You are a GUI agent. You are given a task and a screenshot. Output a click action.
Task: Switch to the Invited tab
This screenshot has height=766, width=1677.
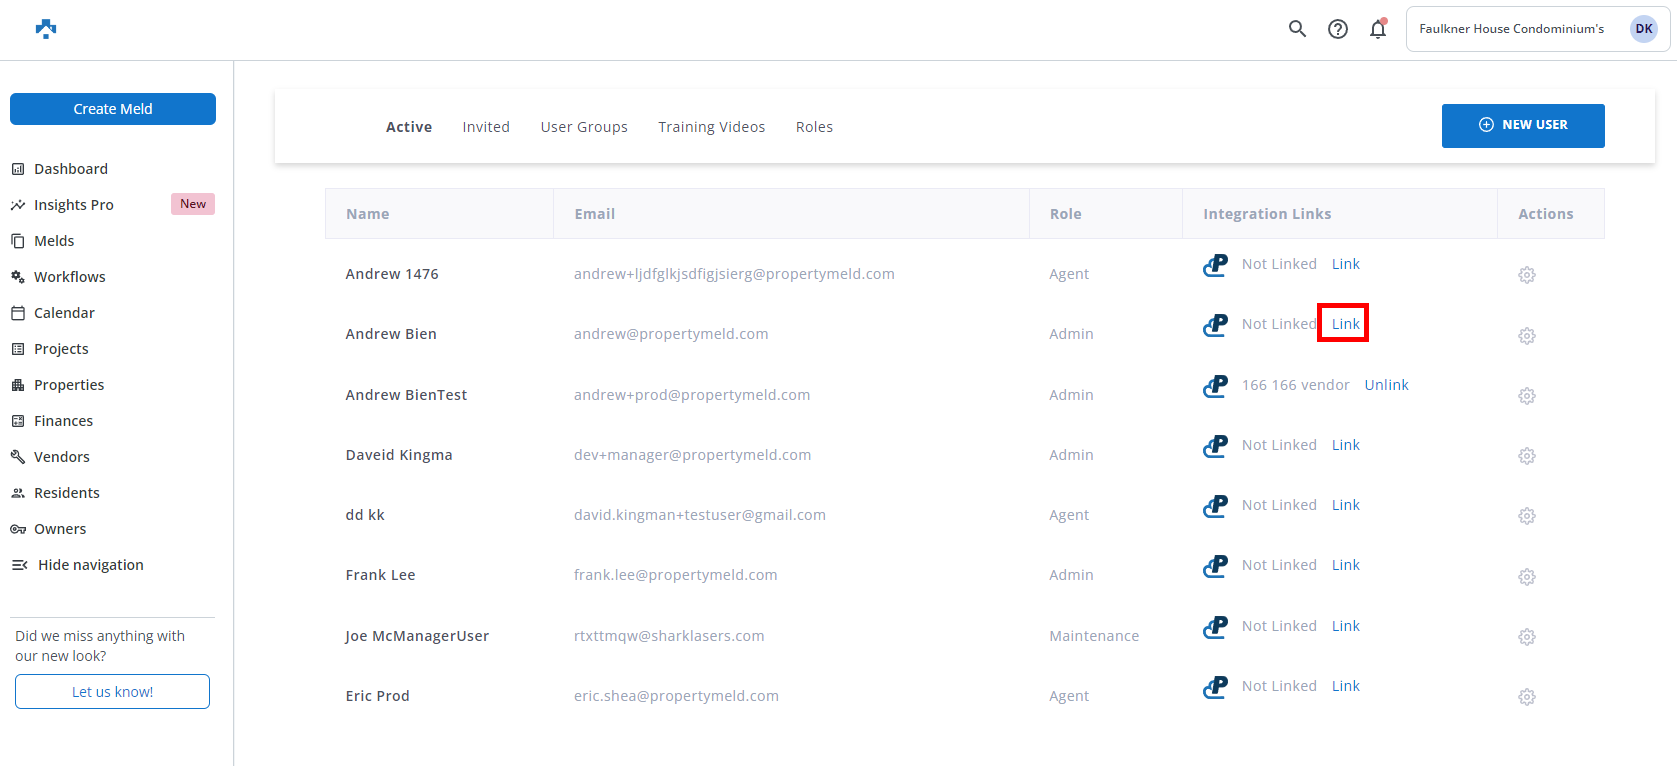click(486, 127)
